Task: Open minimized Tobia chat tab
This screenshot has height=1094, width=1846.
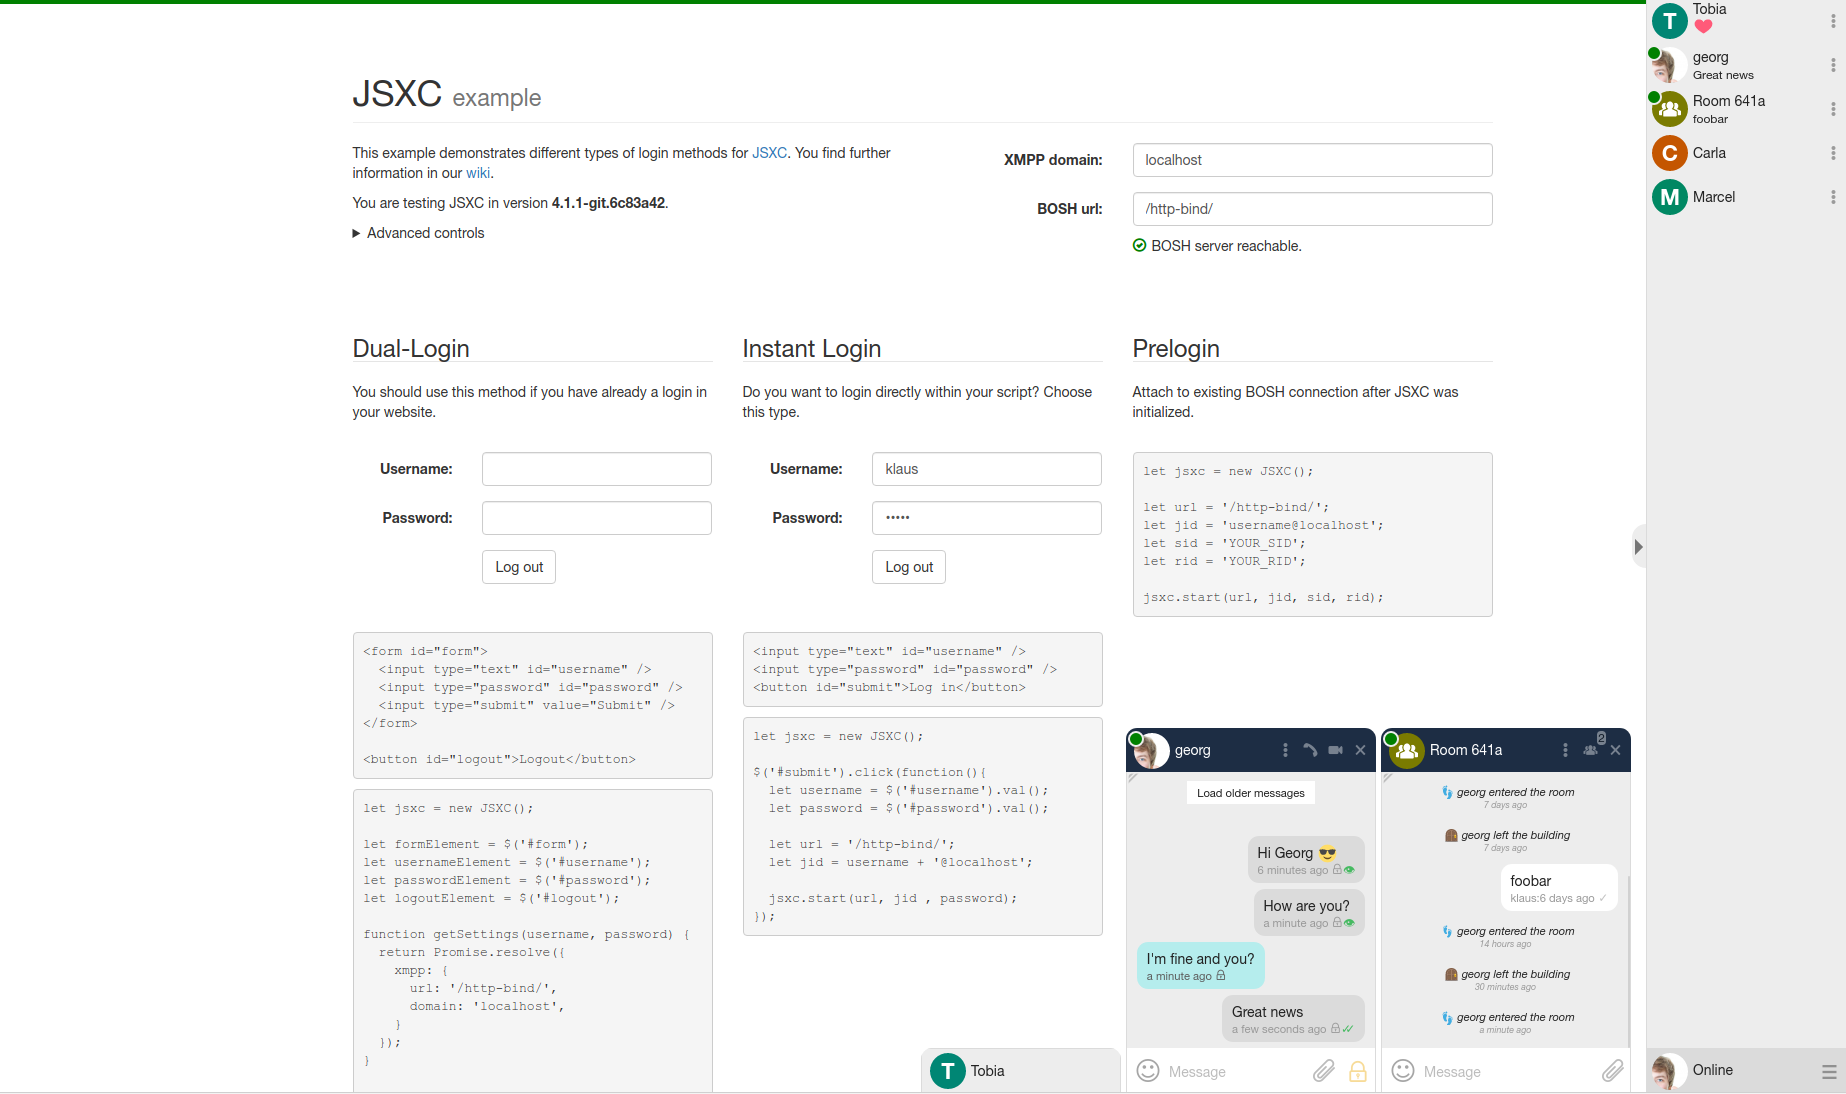Action: tap(1021, 1071)
